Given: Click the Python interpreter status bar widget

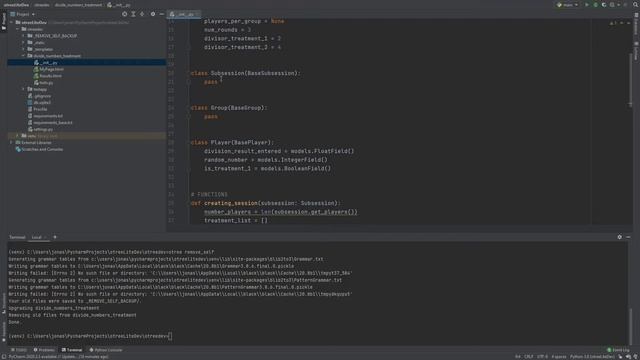Looking at the screenshot, I should click(592, 357).
